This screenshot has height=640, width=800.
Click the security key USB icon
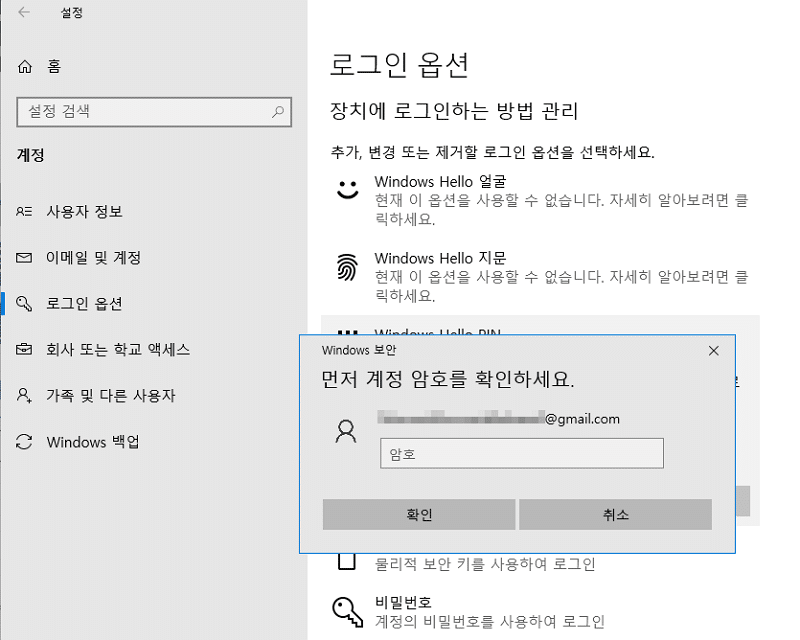click(347, 561)
